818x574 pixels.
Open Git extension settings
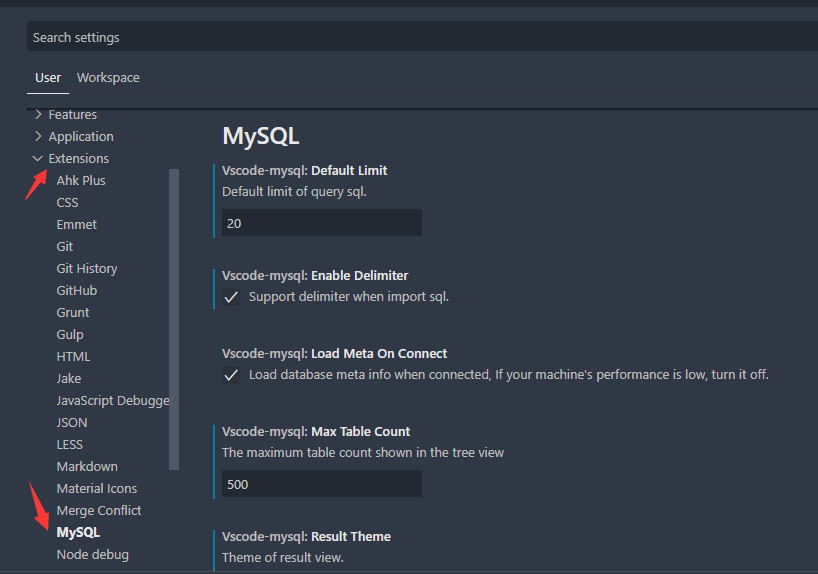pos(65,246)
